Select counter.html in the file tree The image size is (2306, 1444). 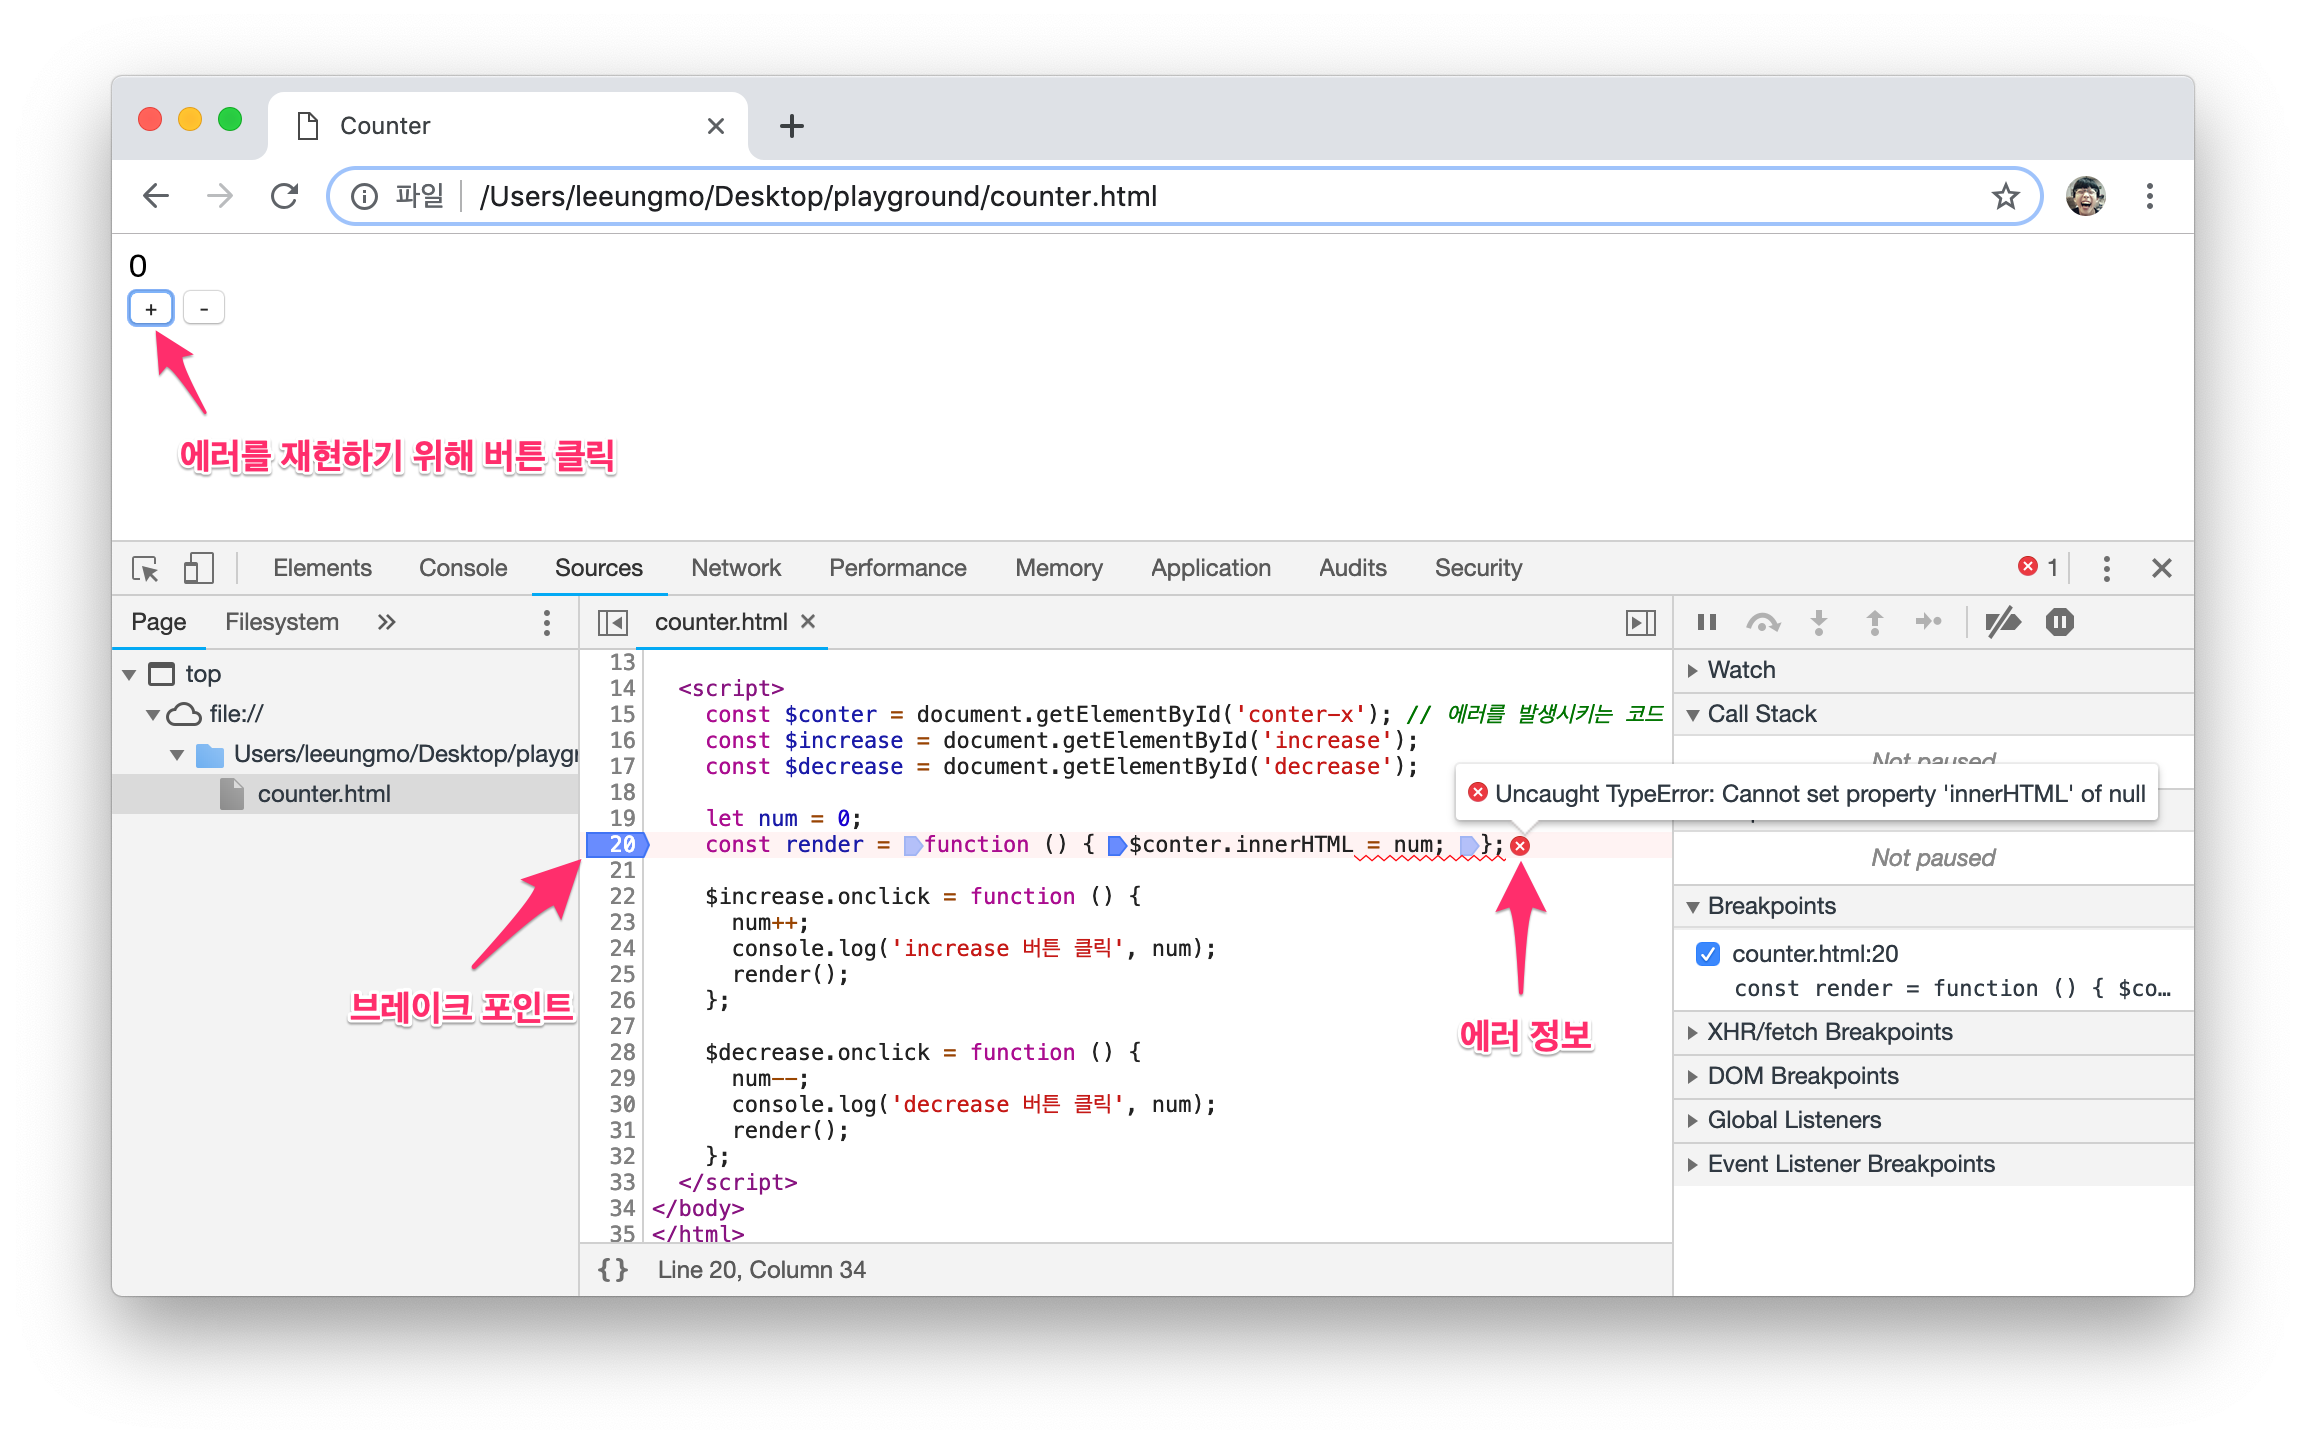coord(323,794)
